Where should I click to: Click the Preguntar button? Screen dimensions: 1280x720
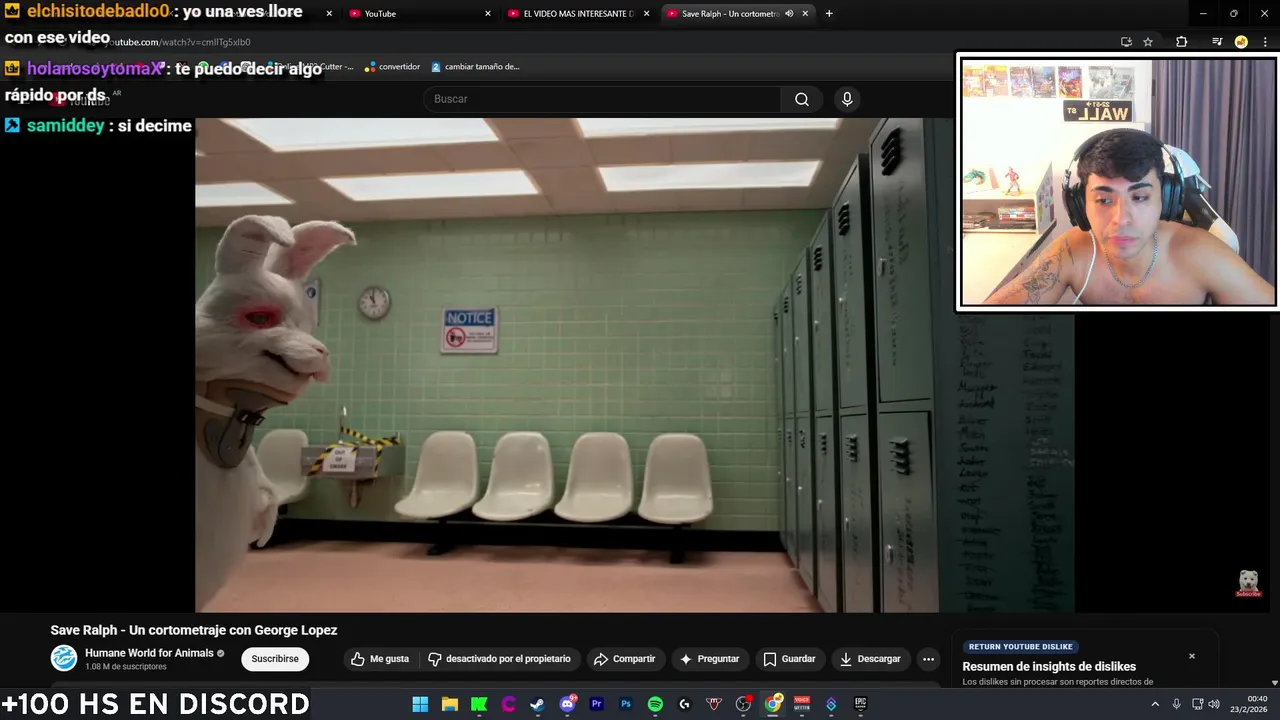709,659
